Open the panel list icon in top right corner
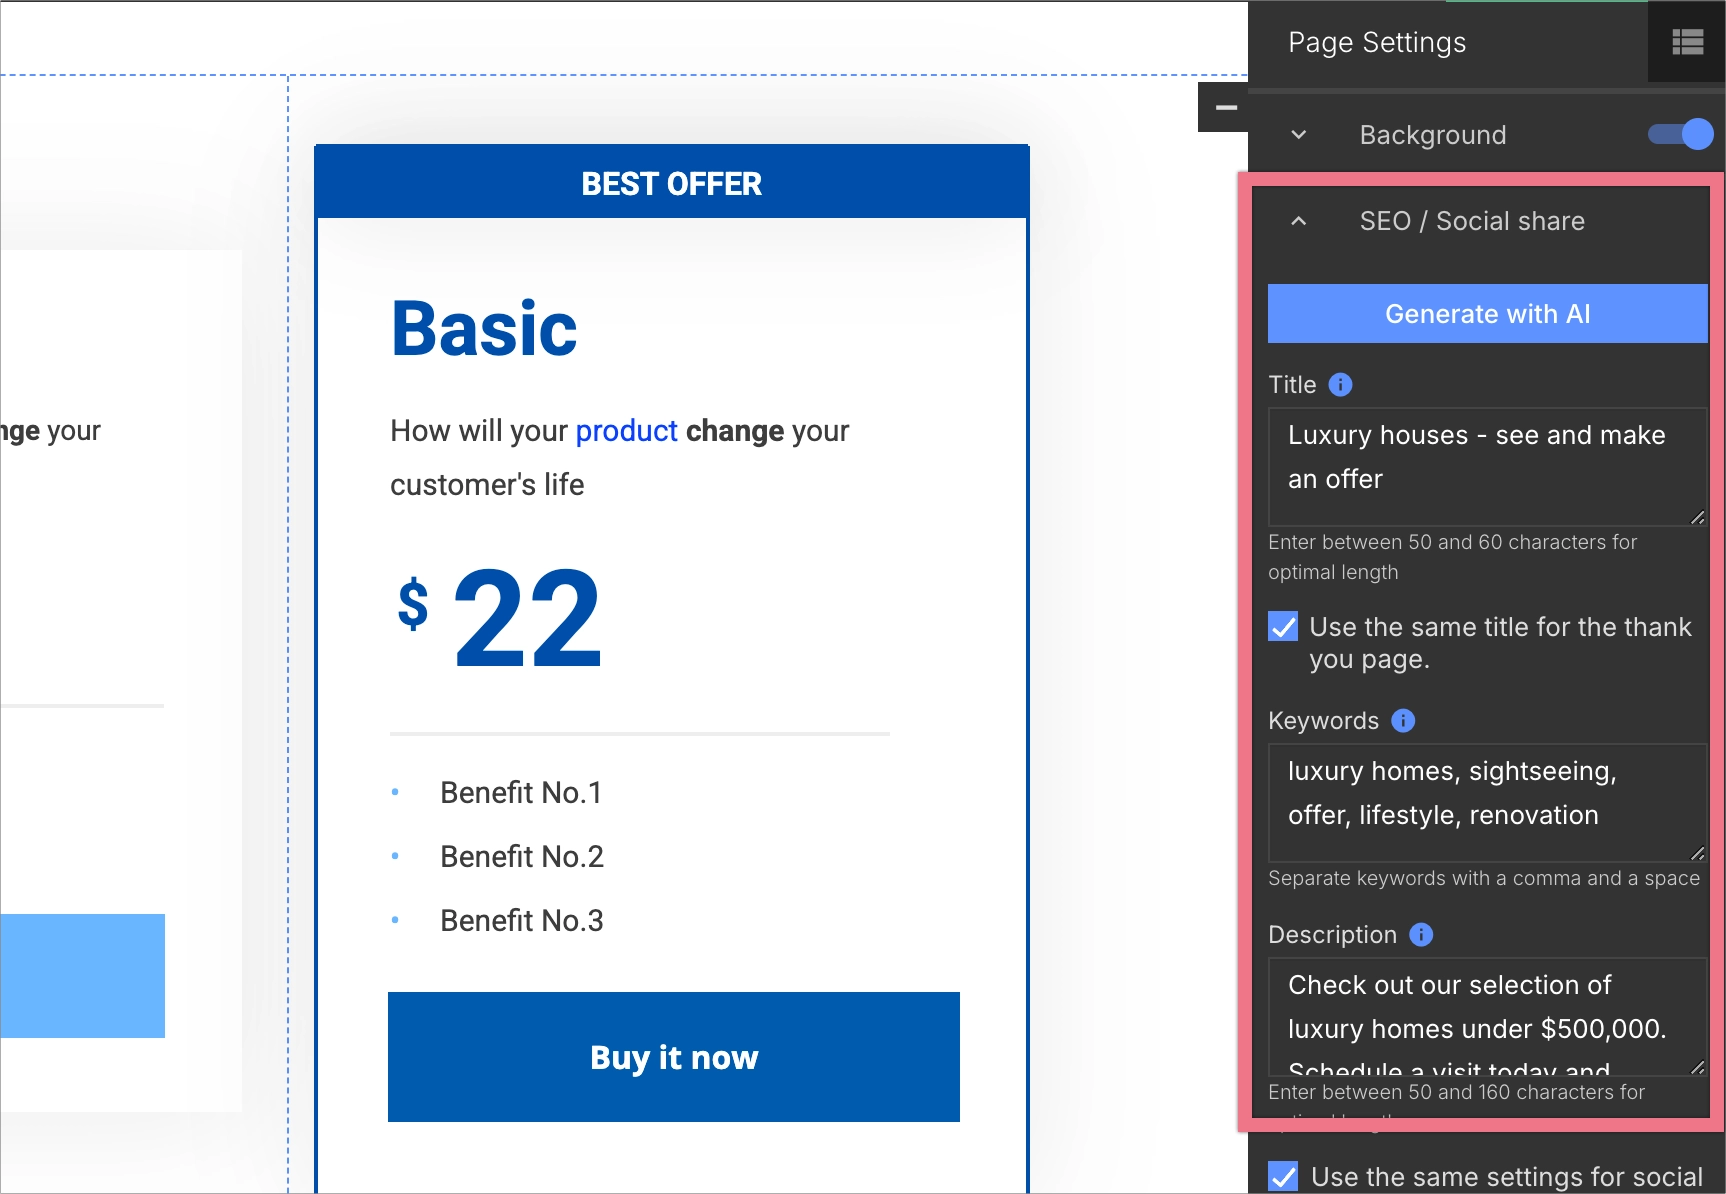The height and width of the screenshot is (1194, 1726). point(1686,41)
